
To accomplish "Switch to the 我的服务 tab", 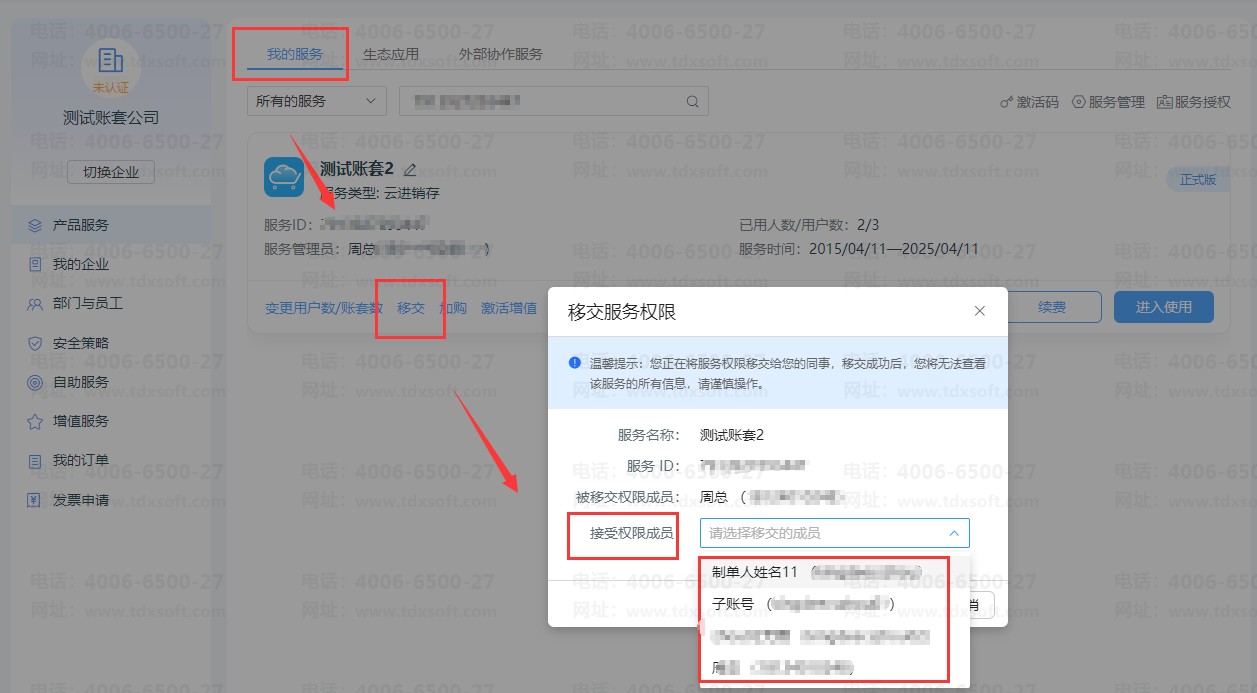I will pyautogui.click(x=295, y=54).
